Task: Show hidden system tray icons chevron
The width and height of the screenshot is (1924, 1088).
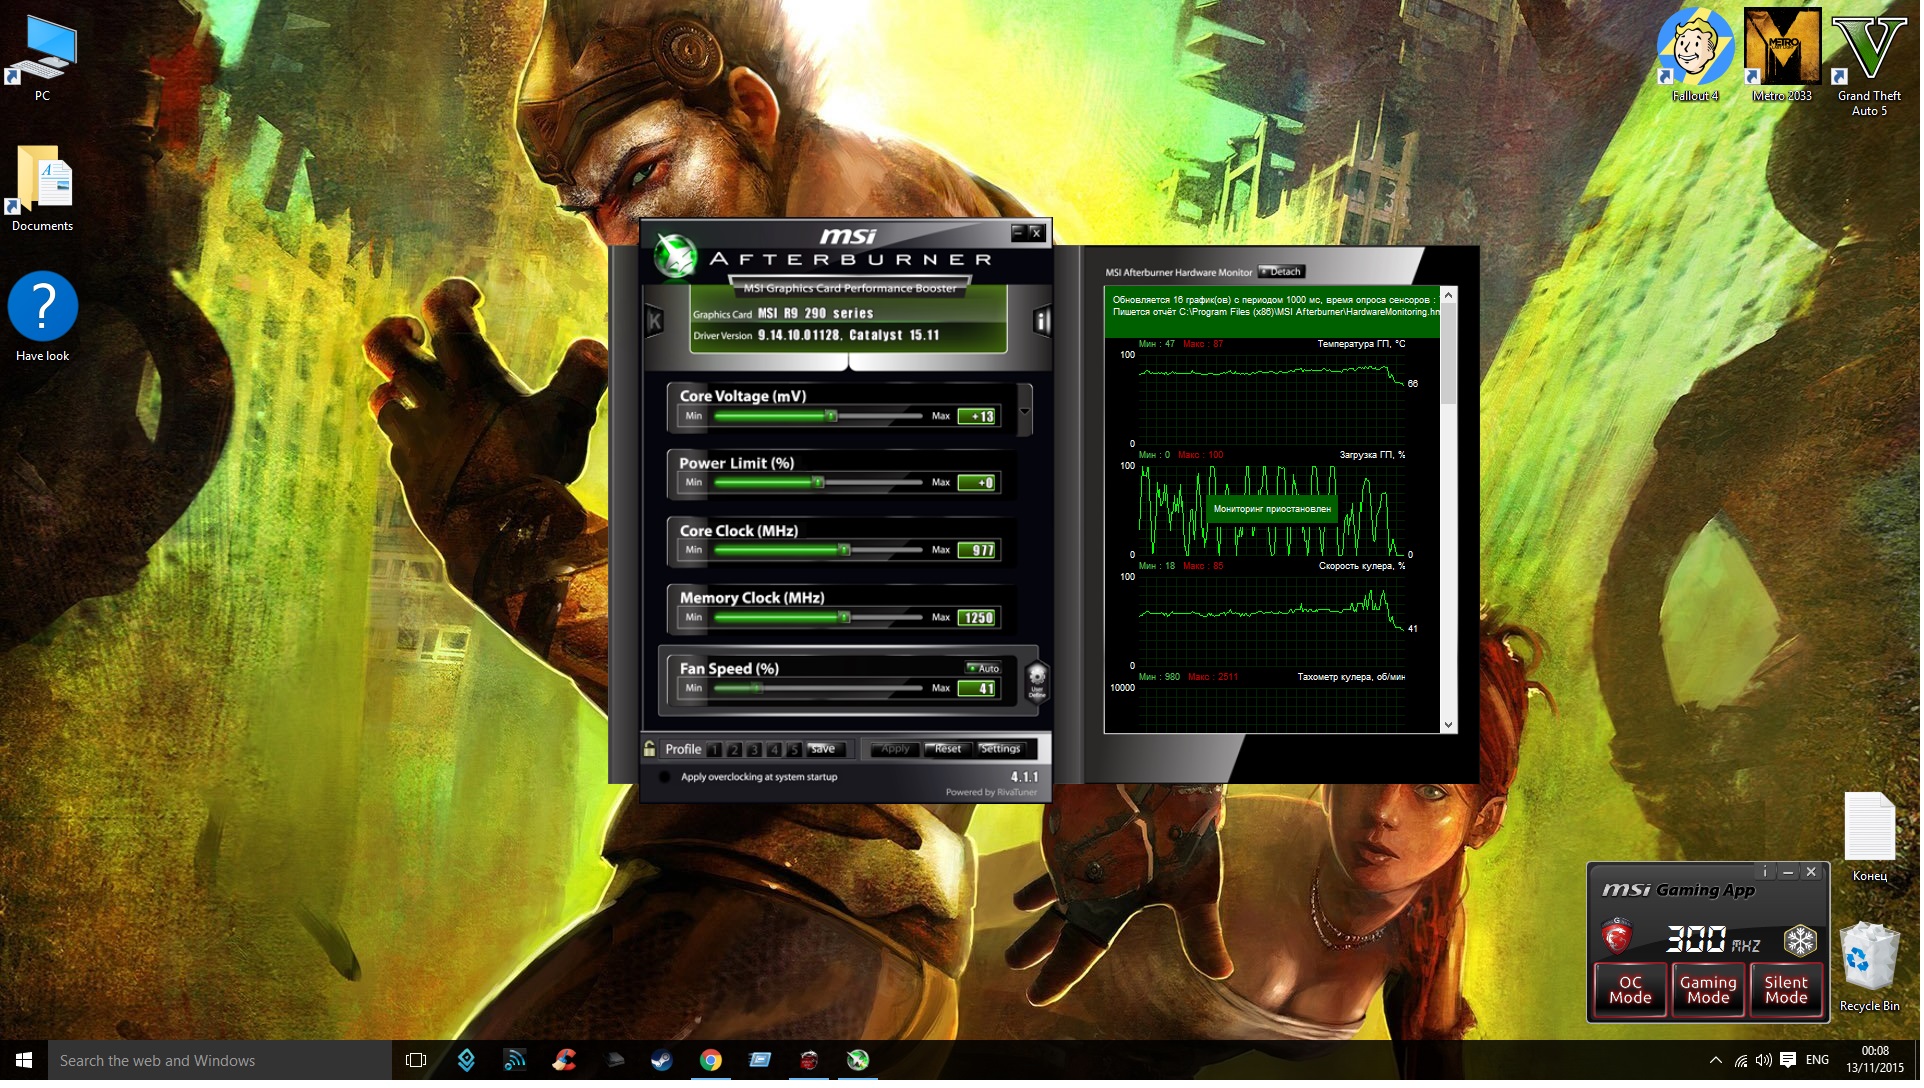Action: tap(1716, 1061)
